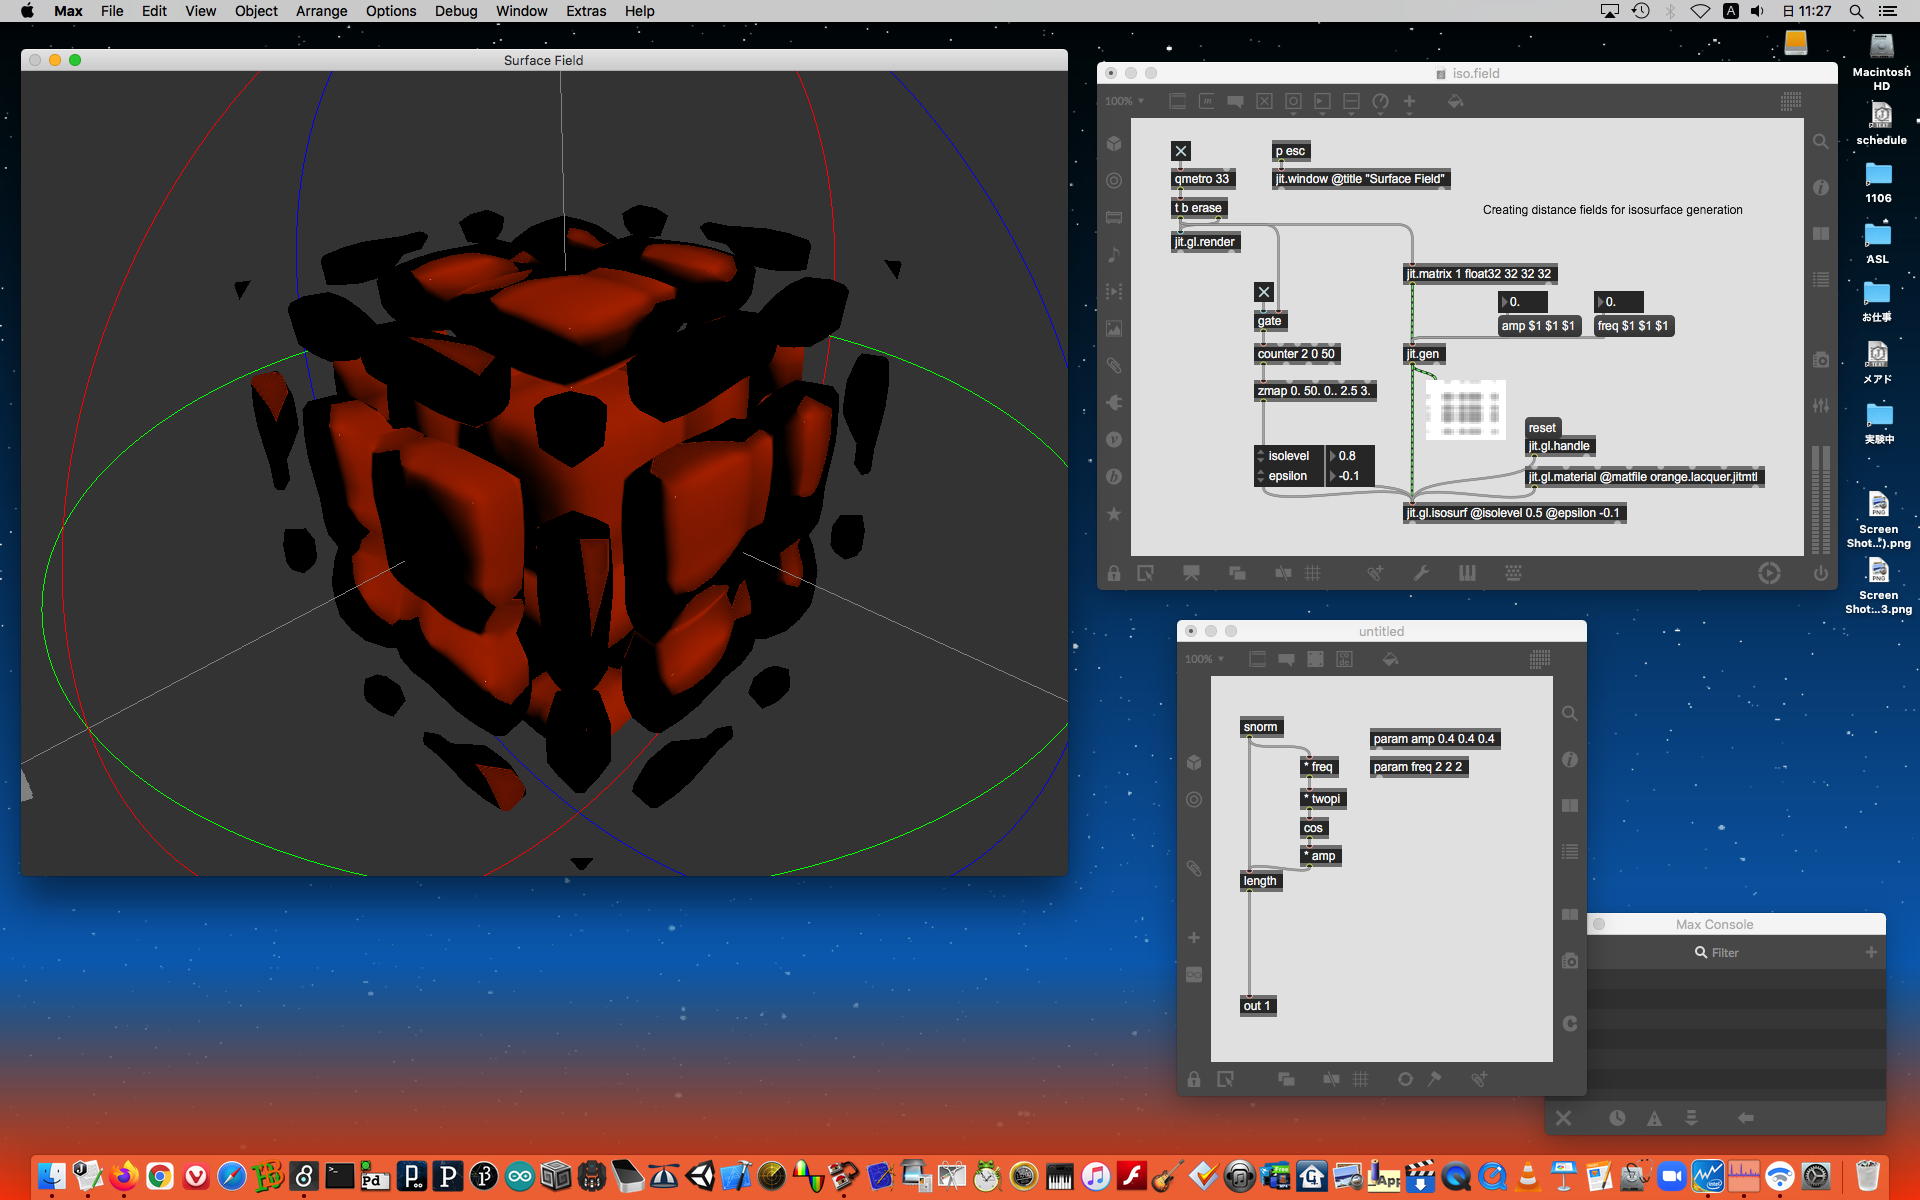Toggle patcher lock in iso.field window
1920x1200 pixels.
pyautogui.click(x=1113, y=573)
